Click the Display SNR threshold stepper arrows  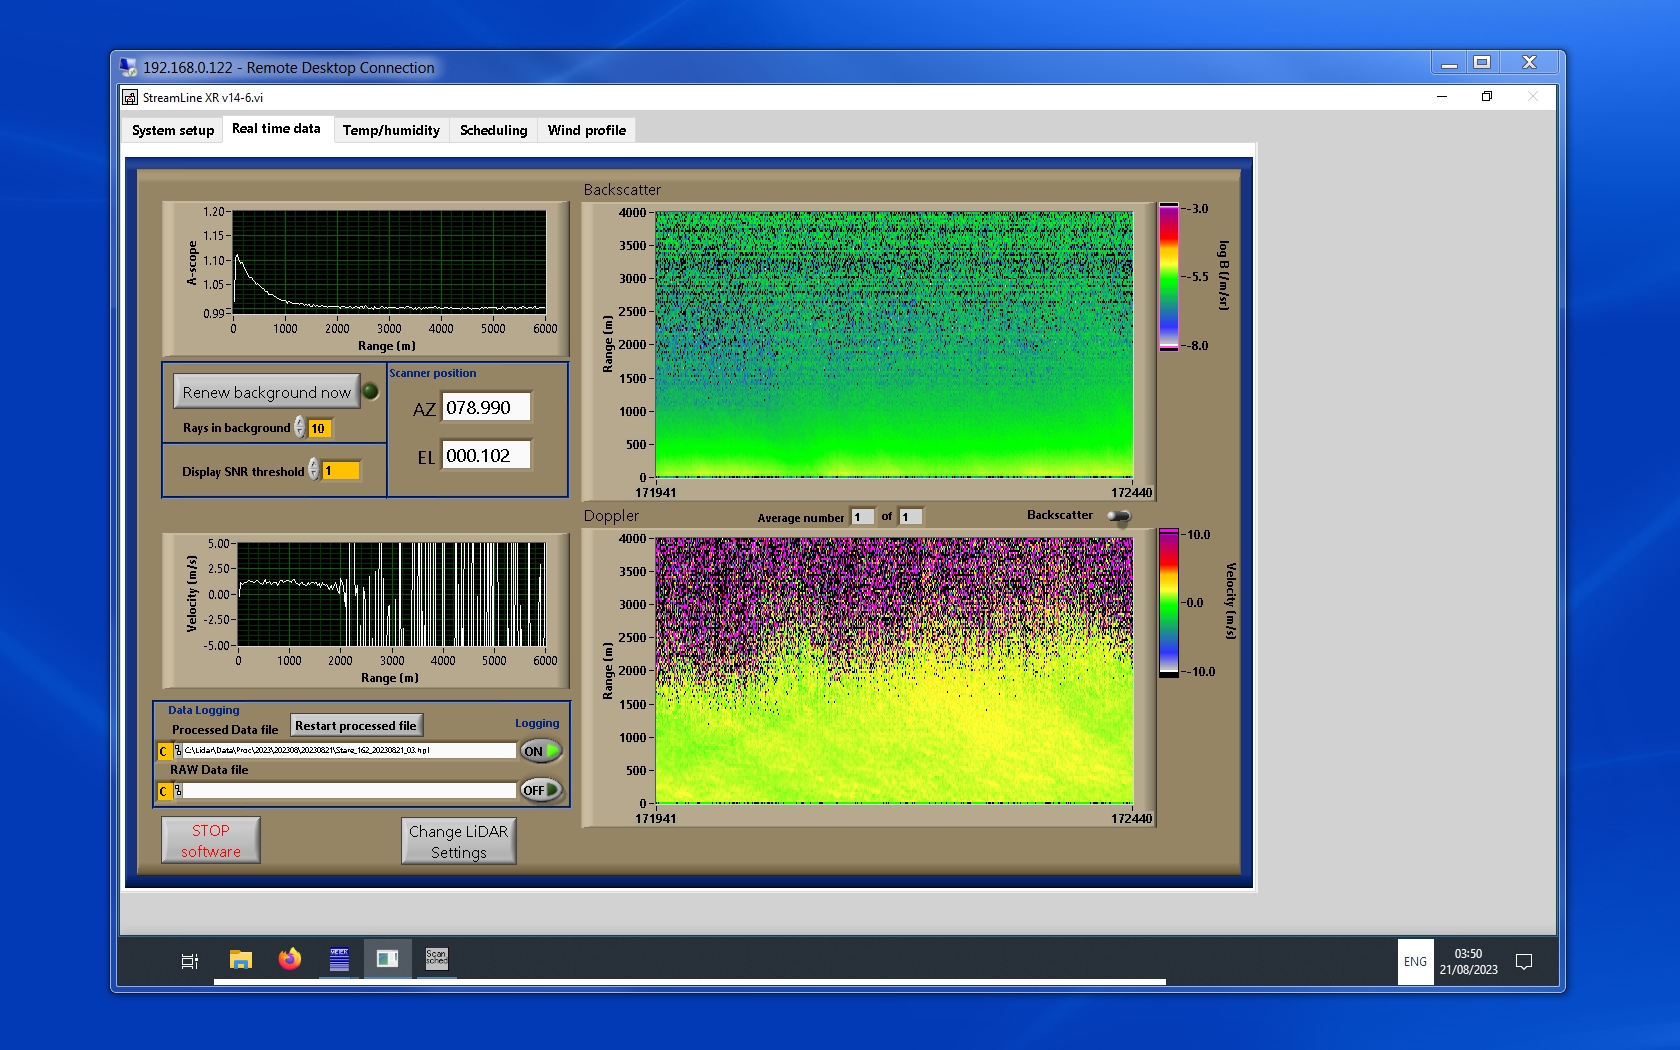314,470
